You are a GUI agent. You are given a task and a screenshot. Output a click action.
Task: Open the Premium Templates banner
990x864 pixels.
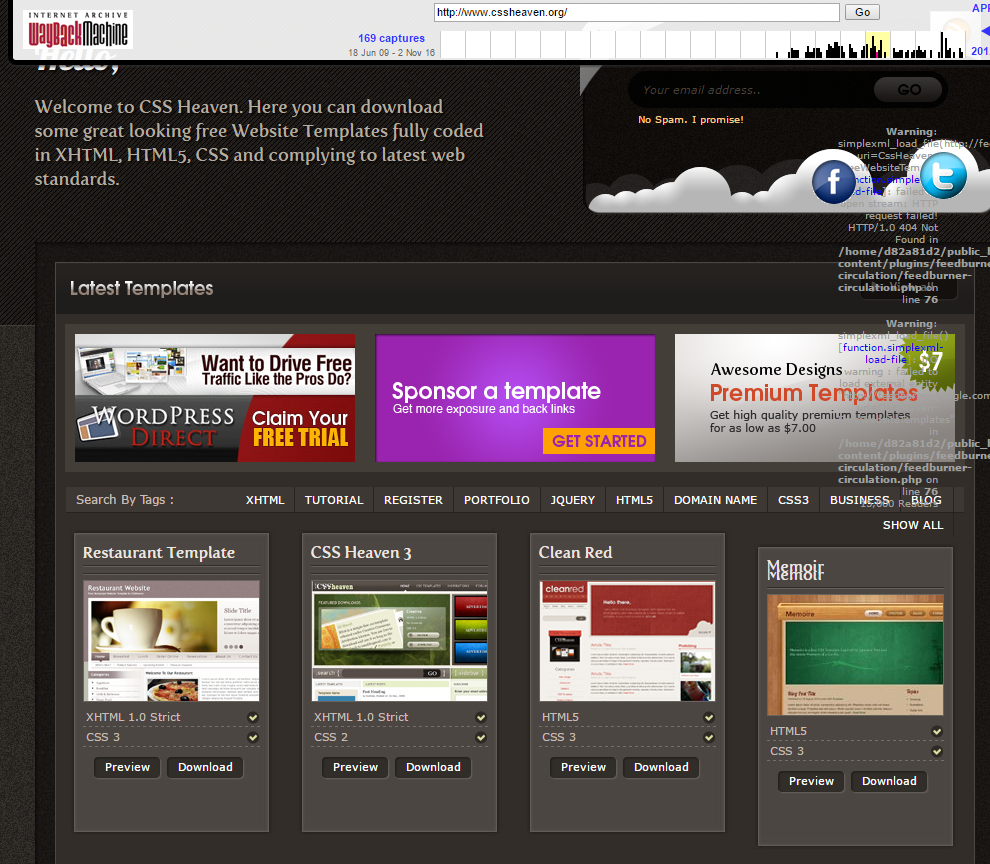pos(814,398)
